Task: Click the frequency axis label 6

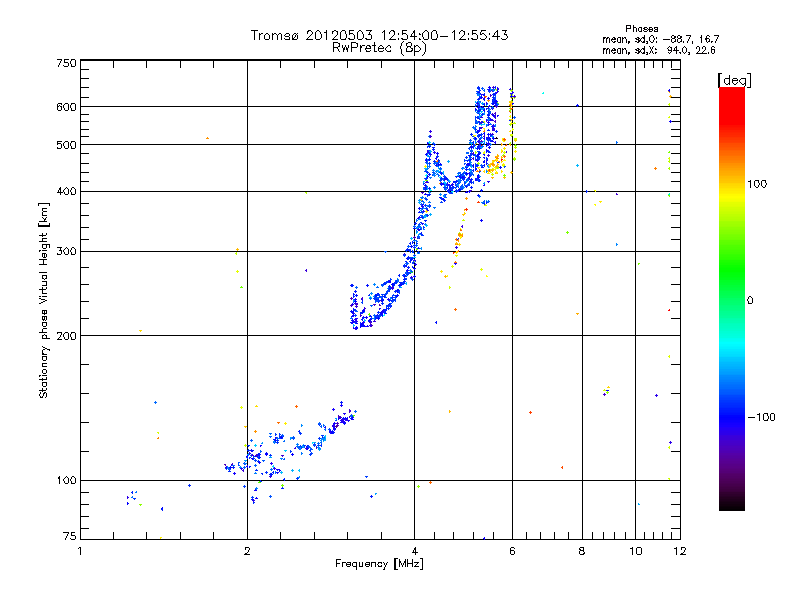Action: click(x=512, y=551)
